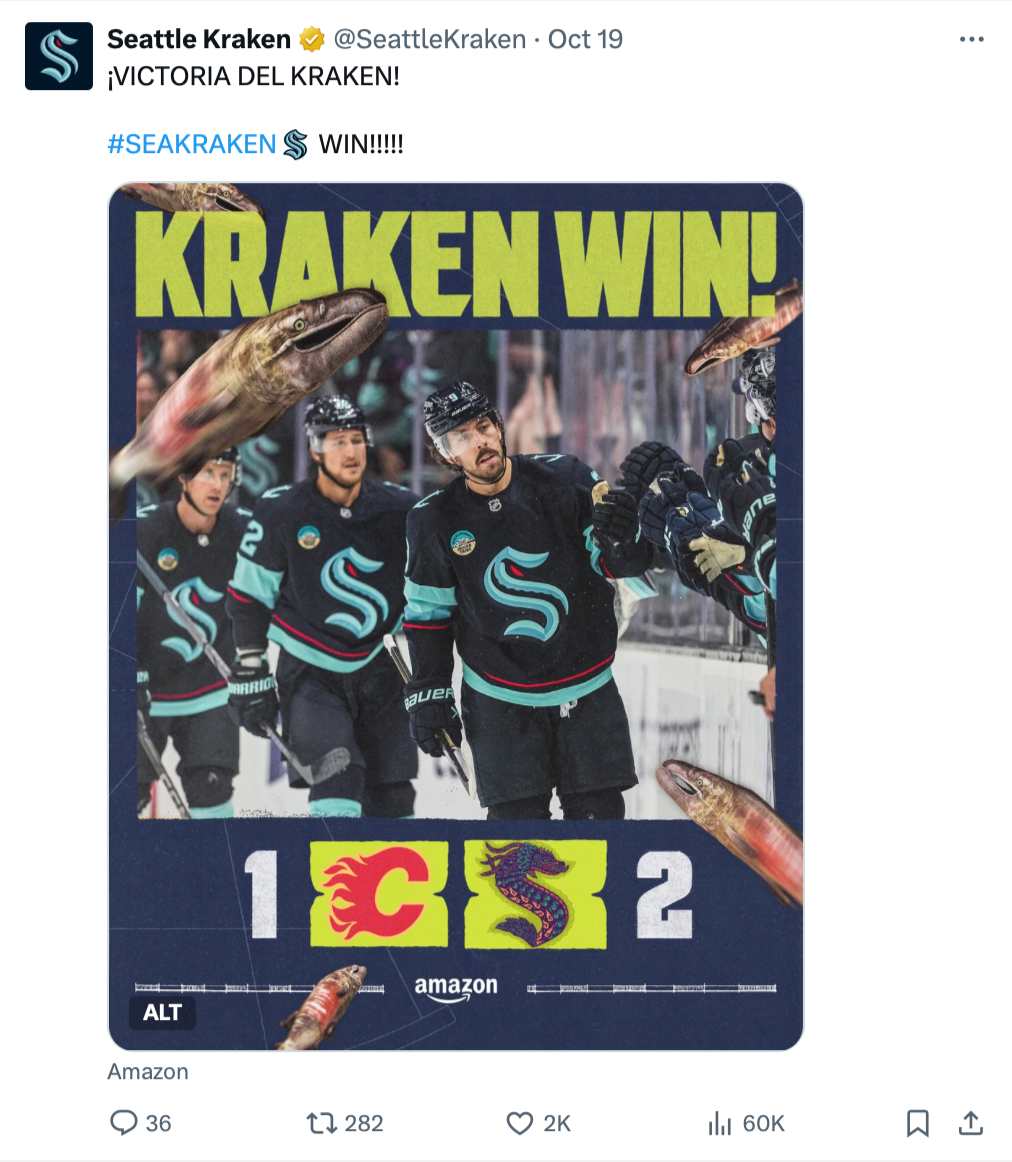The image size is (1012, 1162).
Task: Show the ALT image description badge
Action: click(x=162, y=1012)
